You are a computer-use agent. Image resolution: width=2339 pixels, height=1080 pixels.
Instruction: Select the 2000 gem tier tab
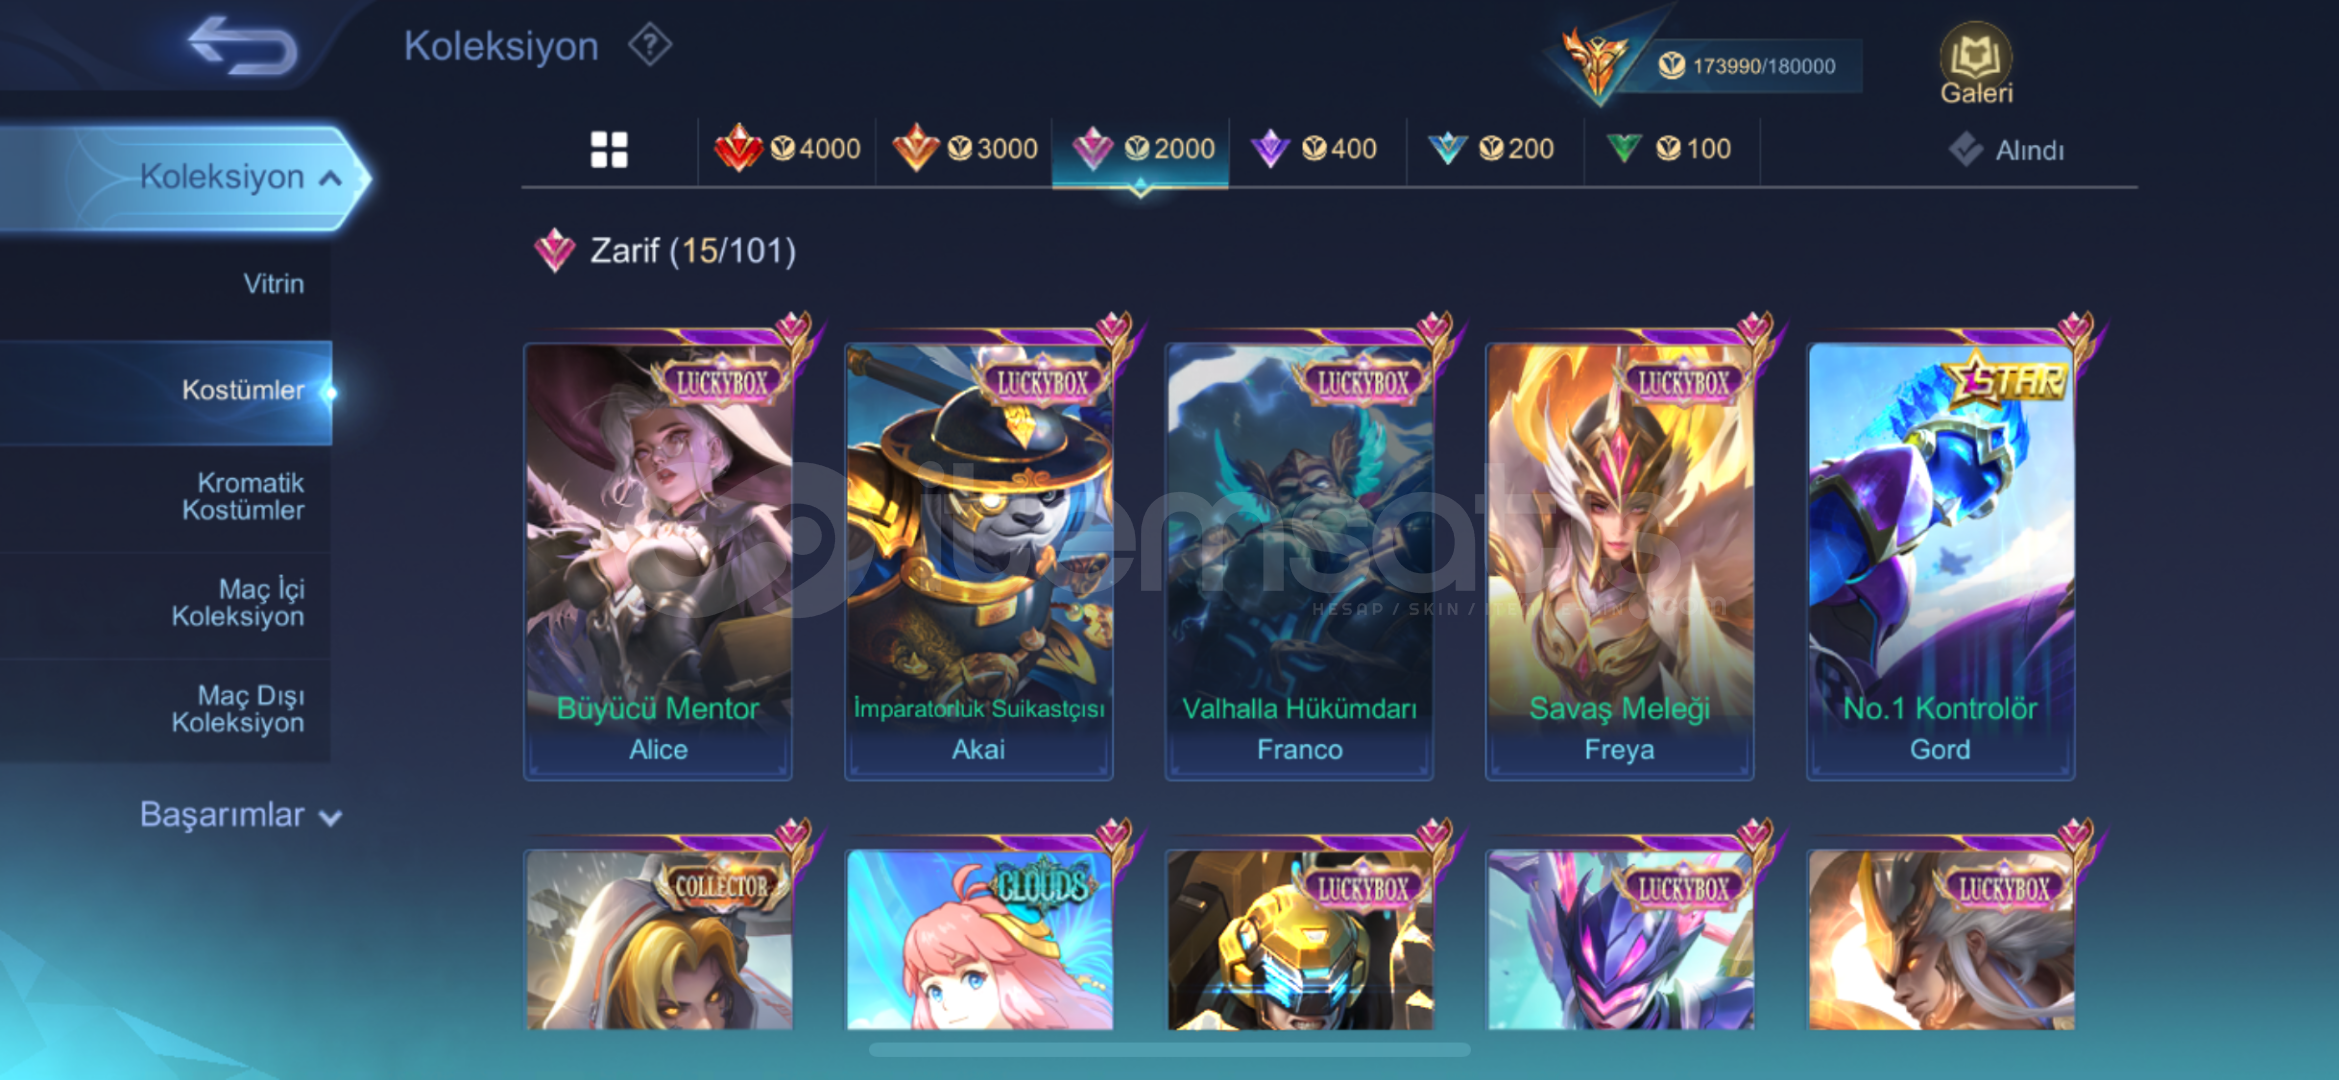(1141, 149)
